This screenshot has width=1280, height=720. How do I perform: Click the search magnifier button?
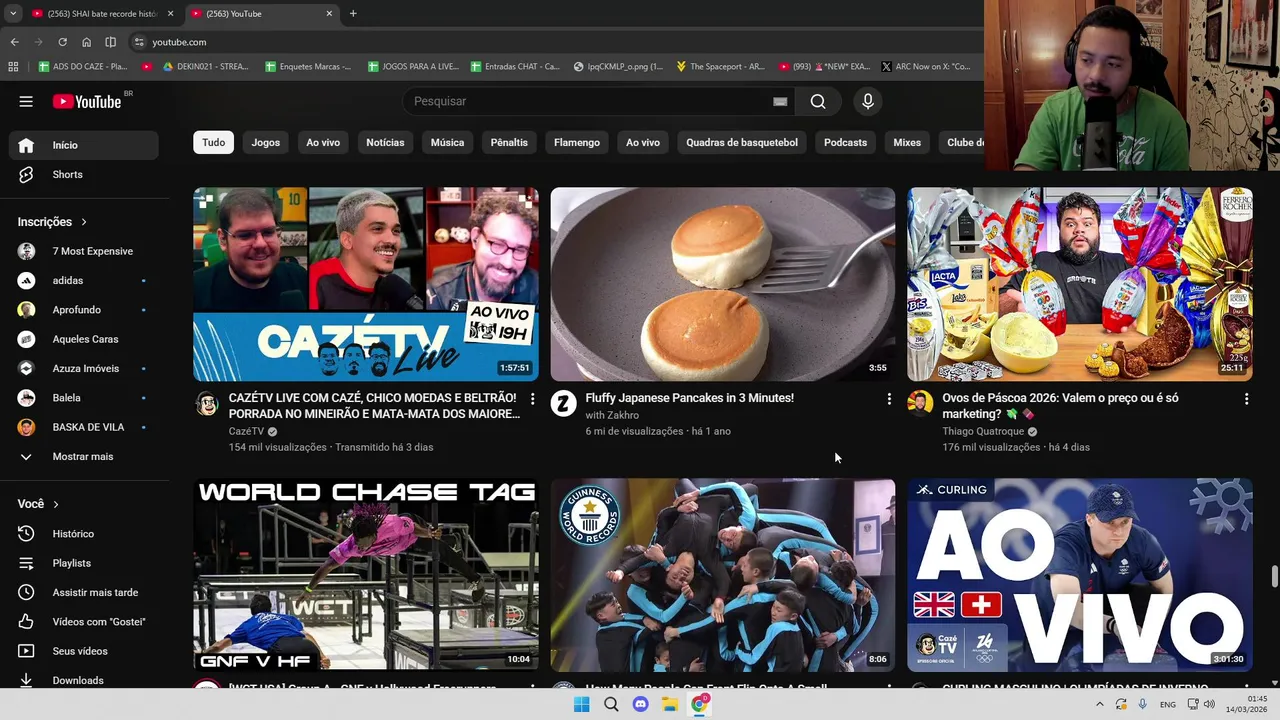[818, 101]
